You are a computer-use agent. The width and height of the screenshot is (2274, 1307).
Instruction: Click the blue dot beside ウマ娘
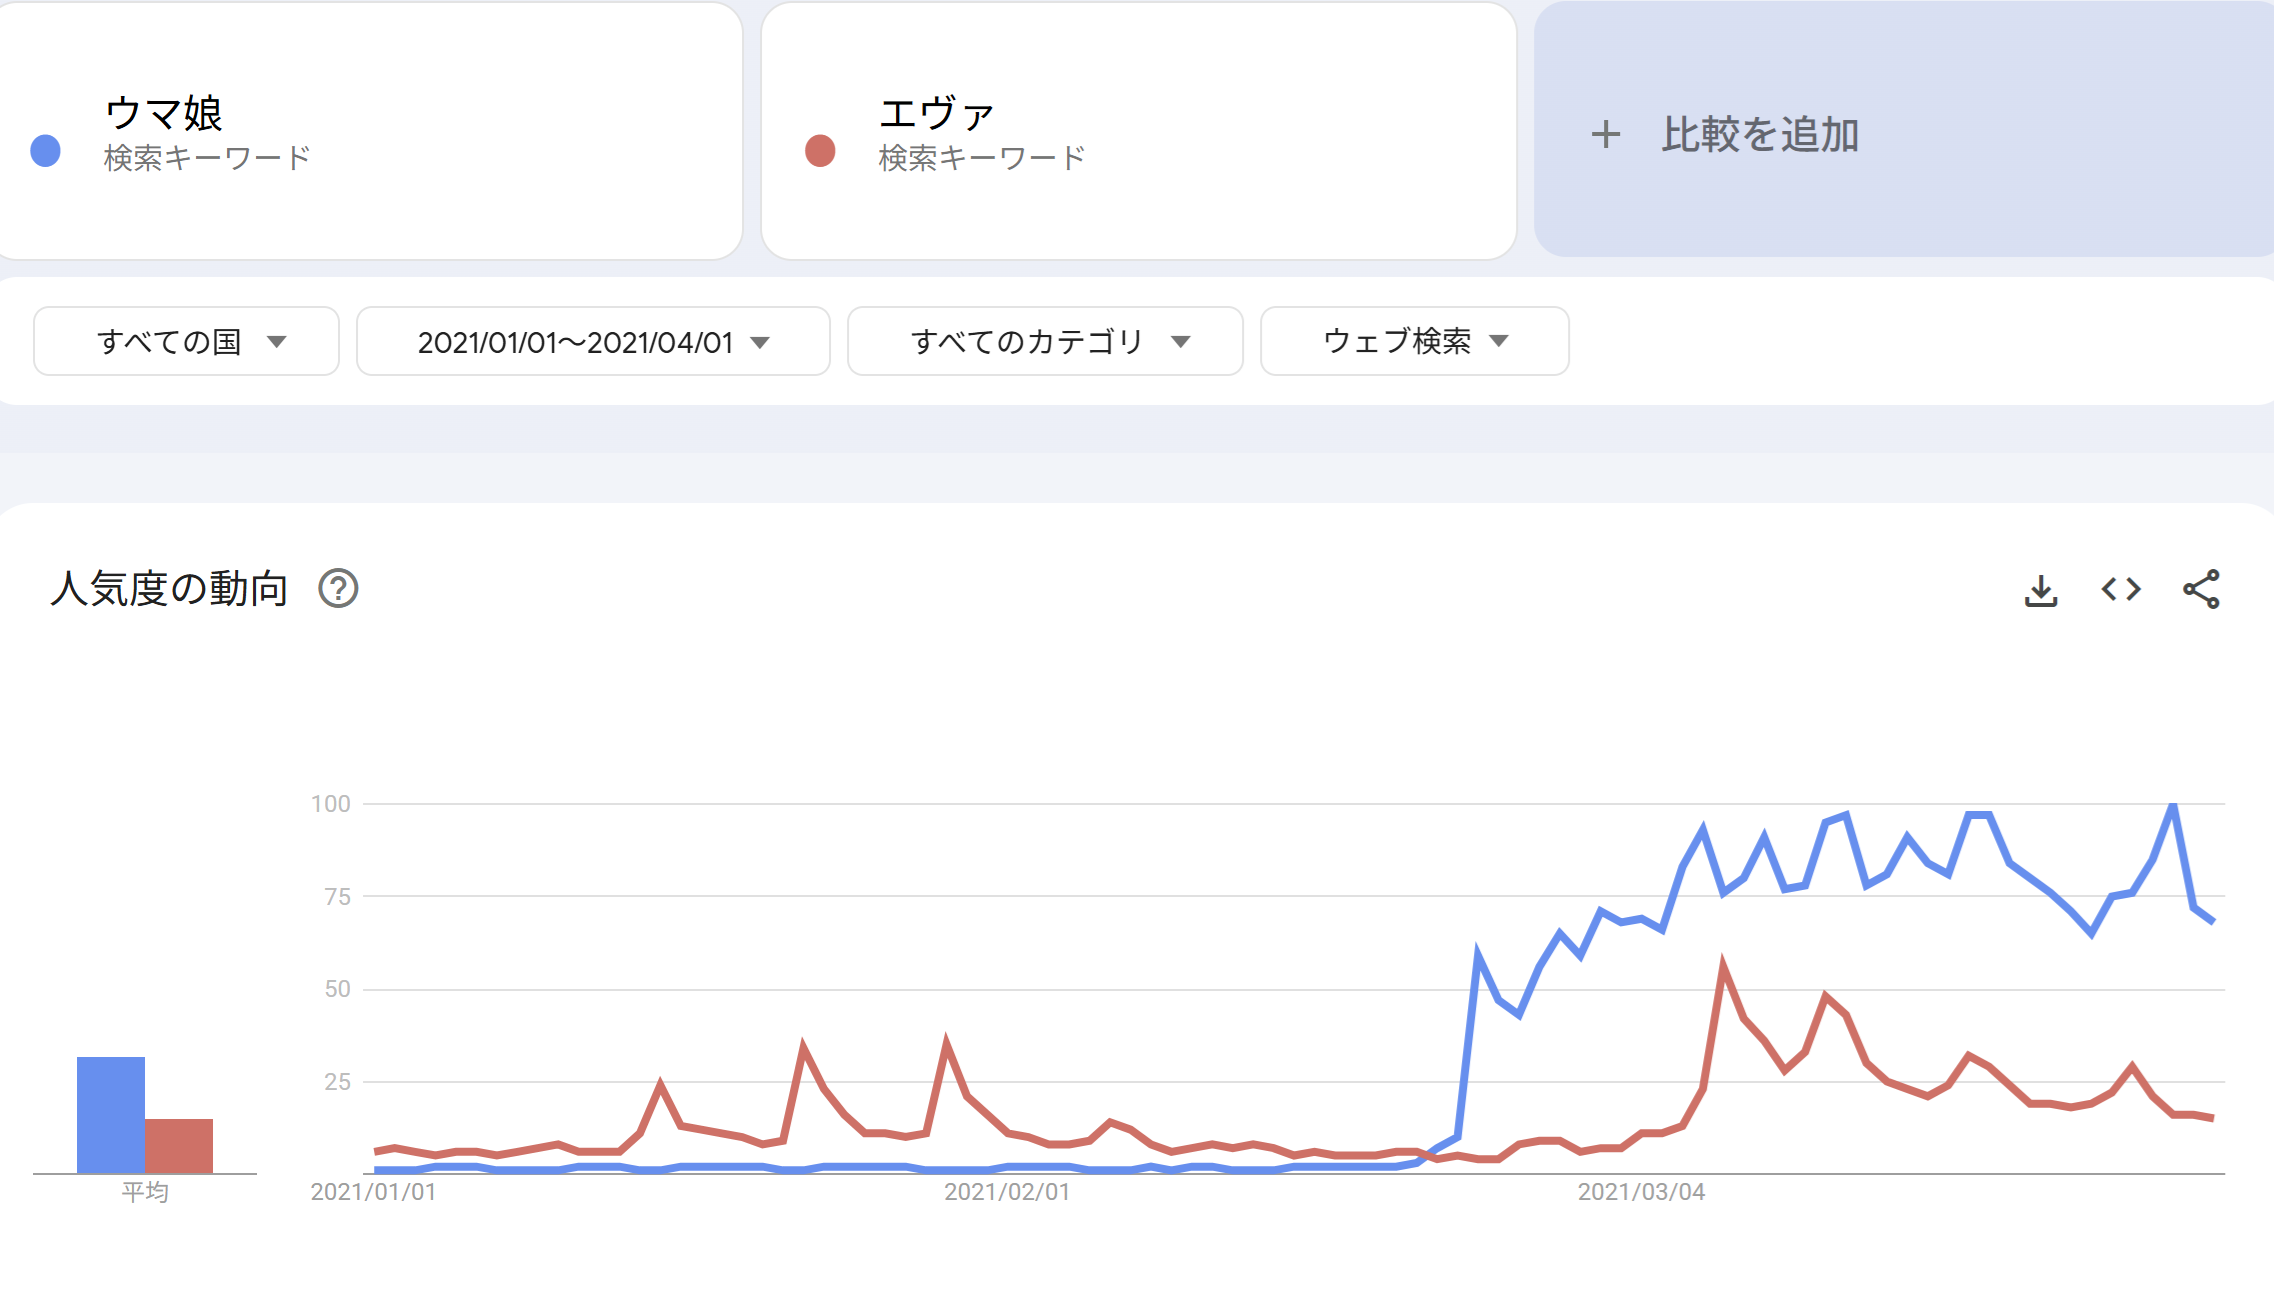(x=46, y=151)
